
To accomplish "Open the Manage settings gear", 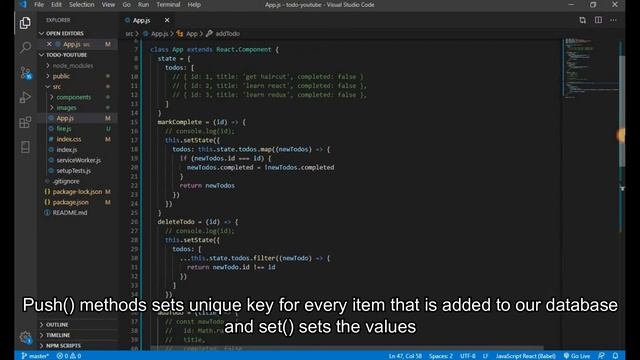I will (x=25, y=338).
